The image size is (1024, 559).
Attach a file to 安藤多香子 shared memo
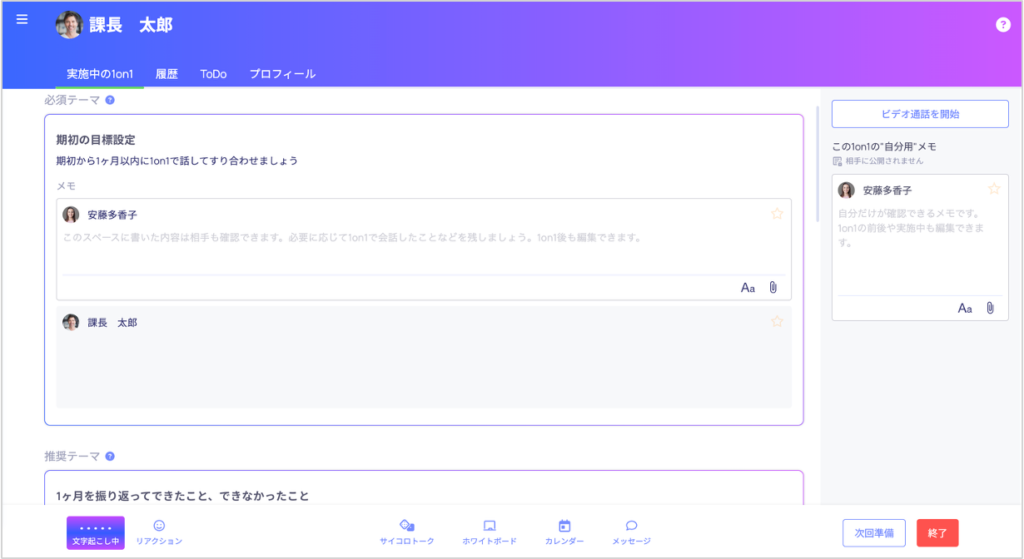(773, 288)
